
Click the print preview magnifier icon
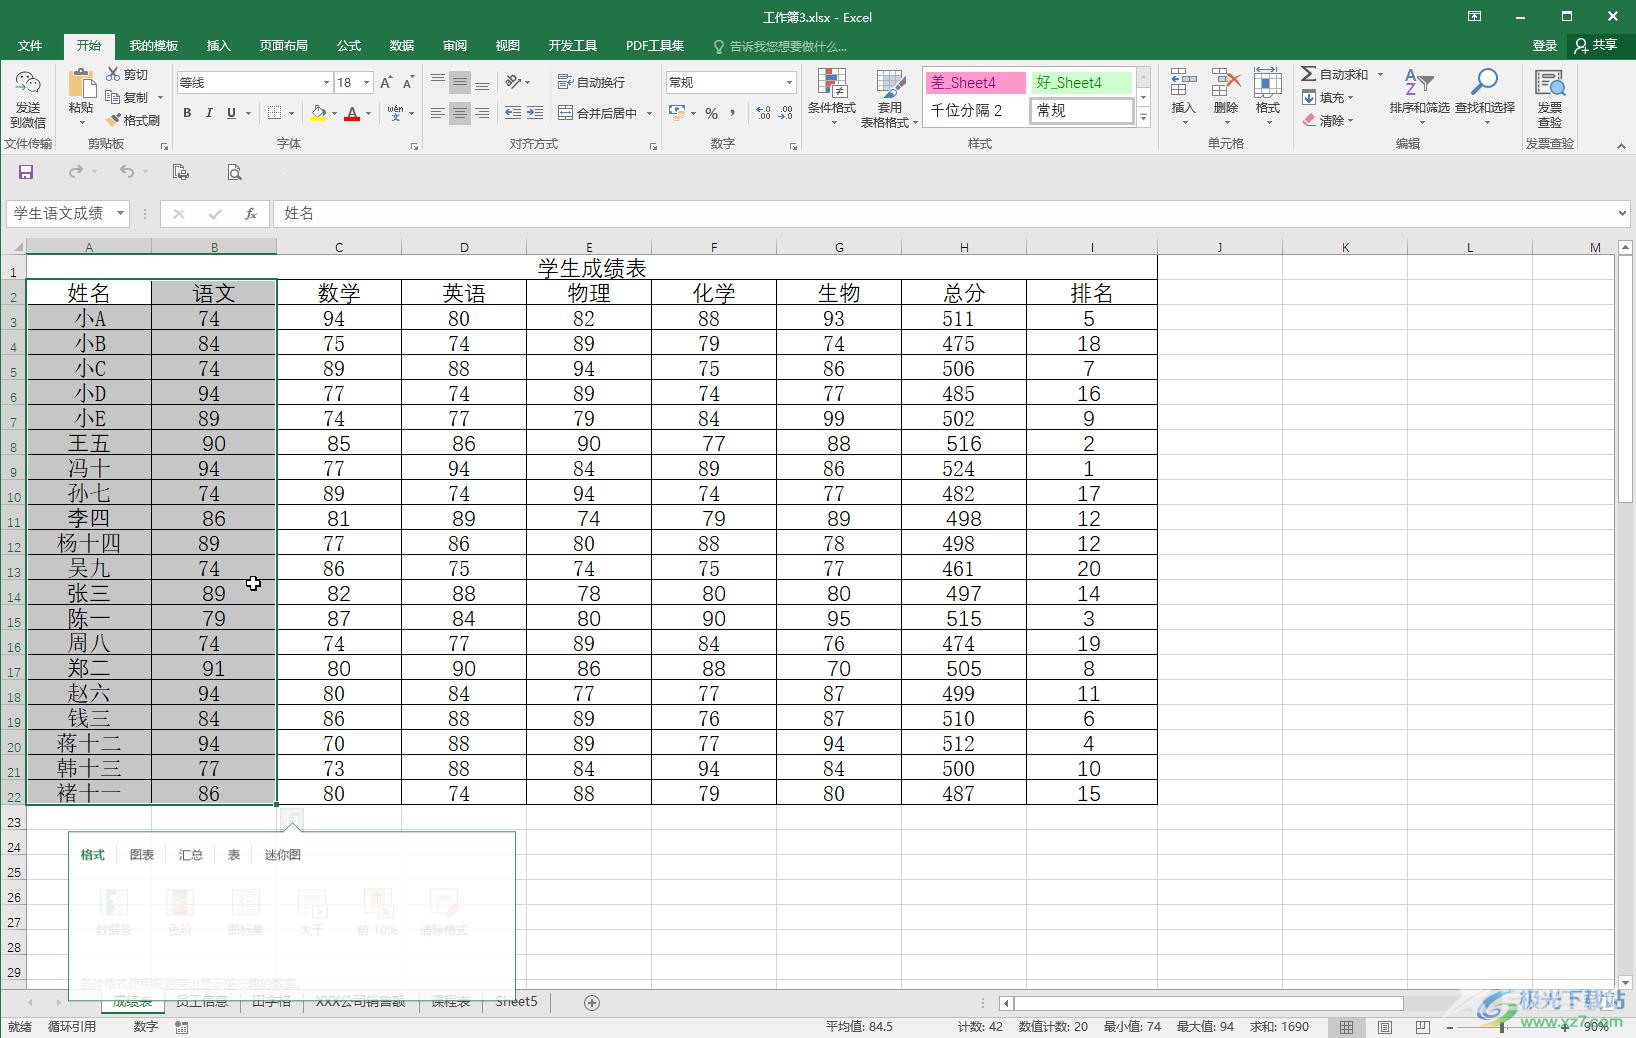pos(234,172)
